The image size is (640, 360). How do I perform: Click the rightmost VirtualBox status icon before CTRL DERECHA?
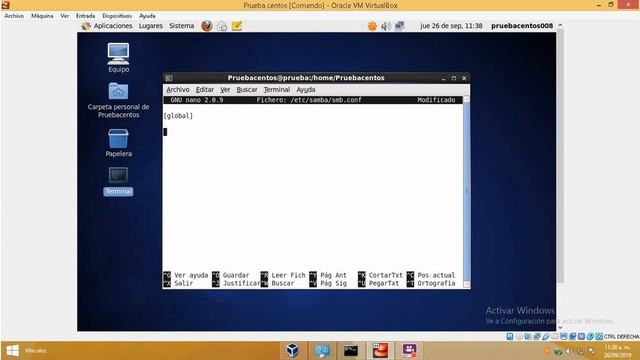(x=599, y=336)
